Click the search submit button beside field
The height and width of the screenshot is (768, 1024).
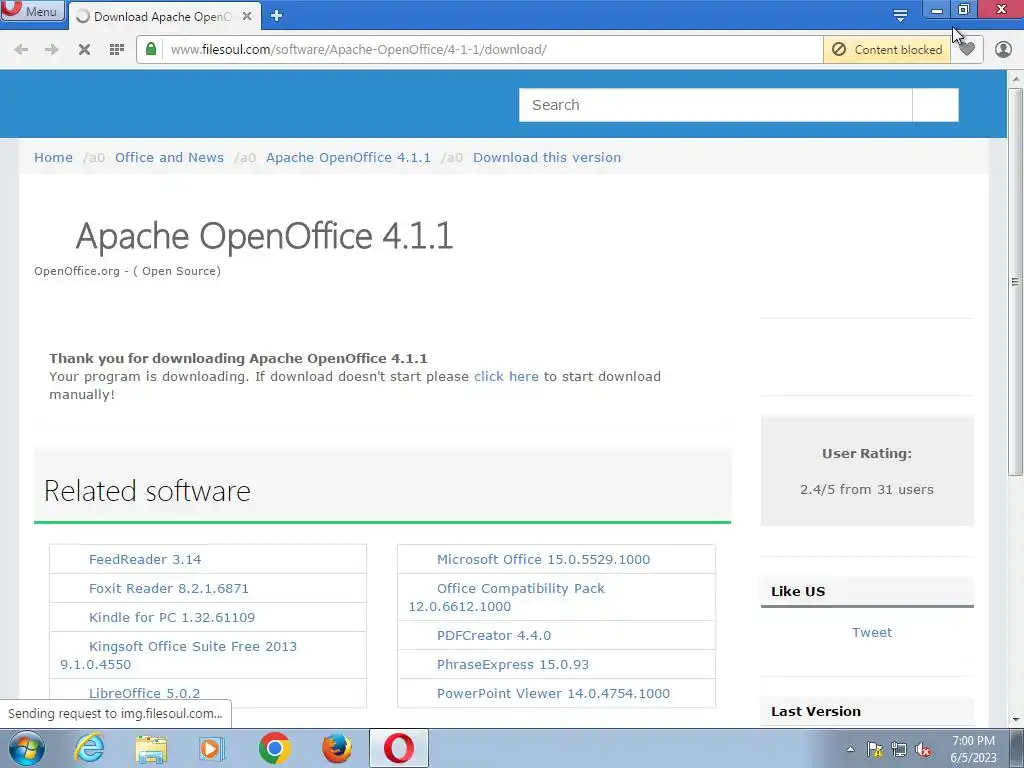click(x=935, y=105)
